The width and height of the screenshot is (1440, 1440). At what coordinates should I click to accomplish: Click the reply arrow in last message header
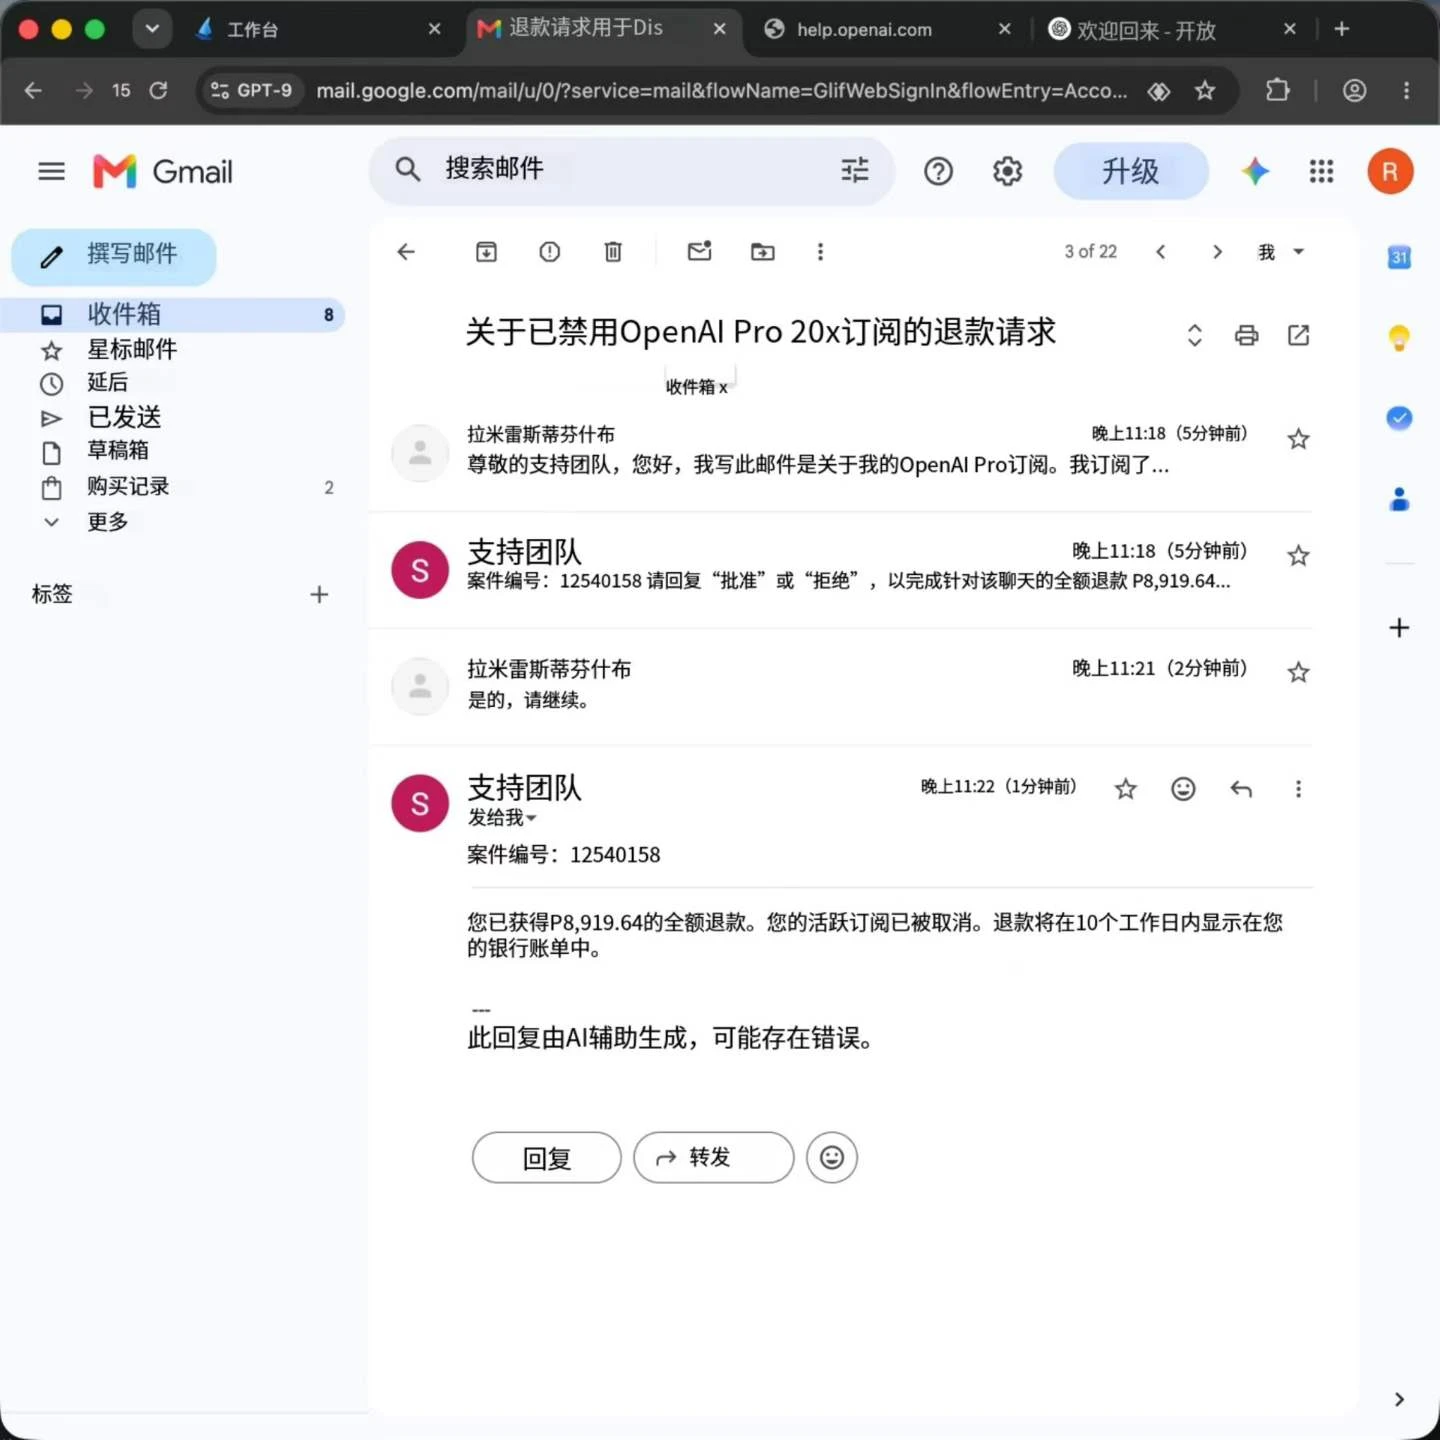pos(1241,789)
